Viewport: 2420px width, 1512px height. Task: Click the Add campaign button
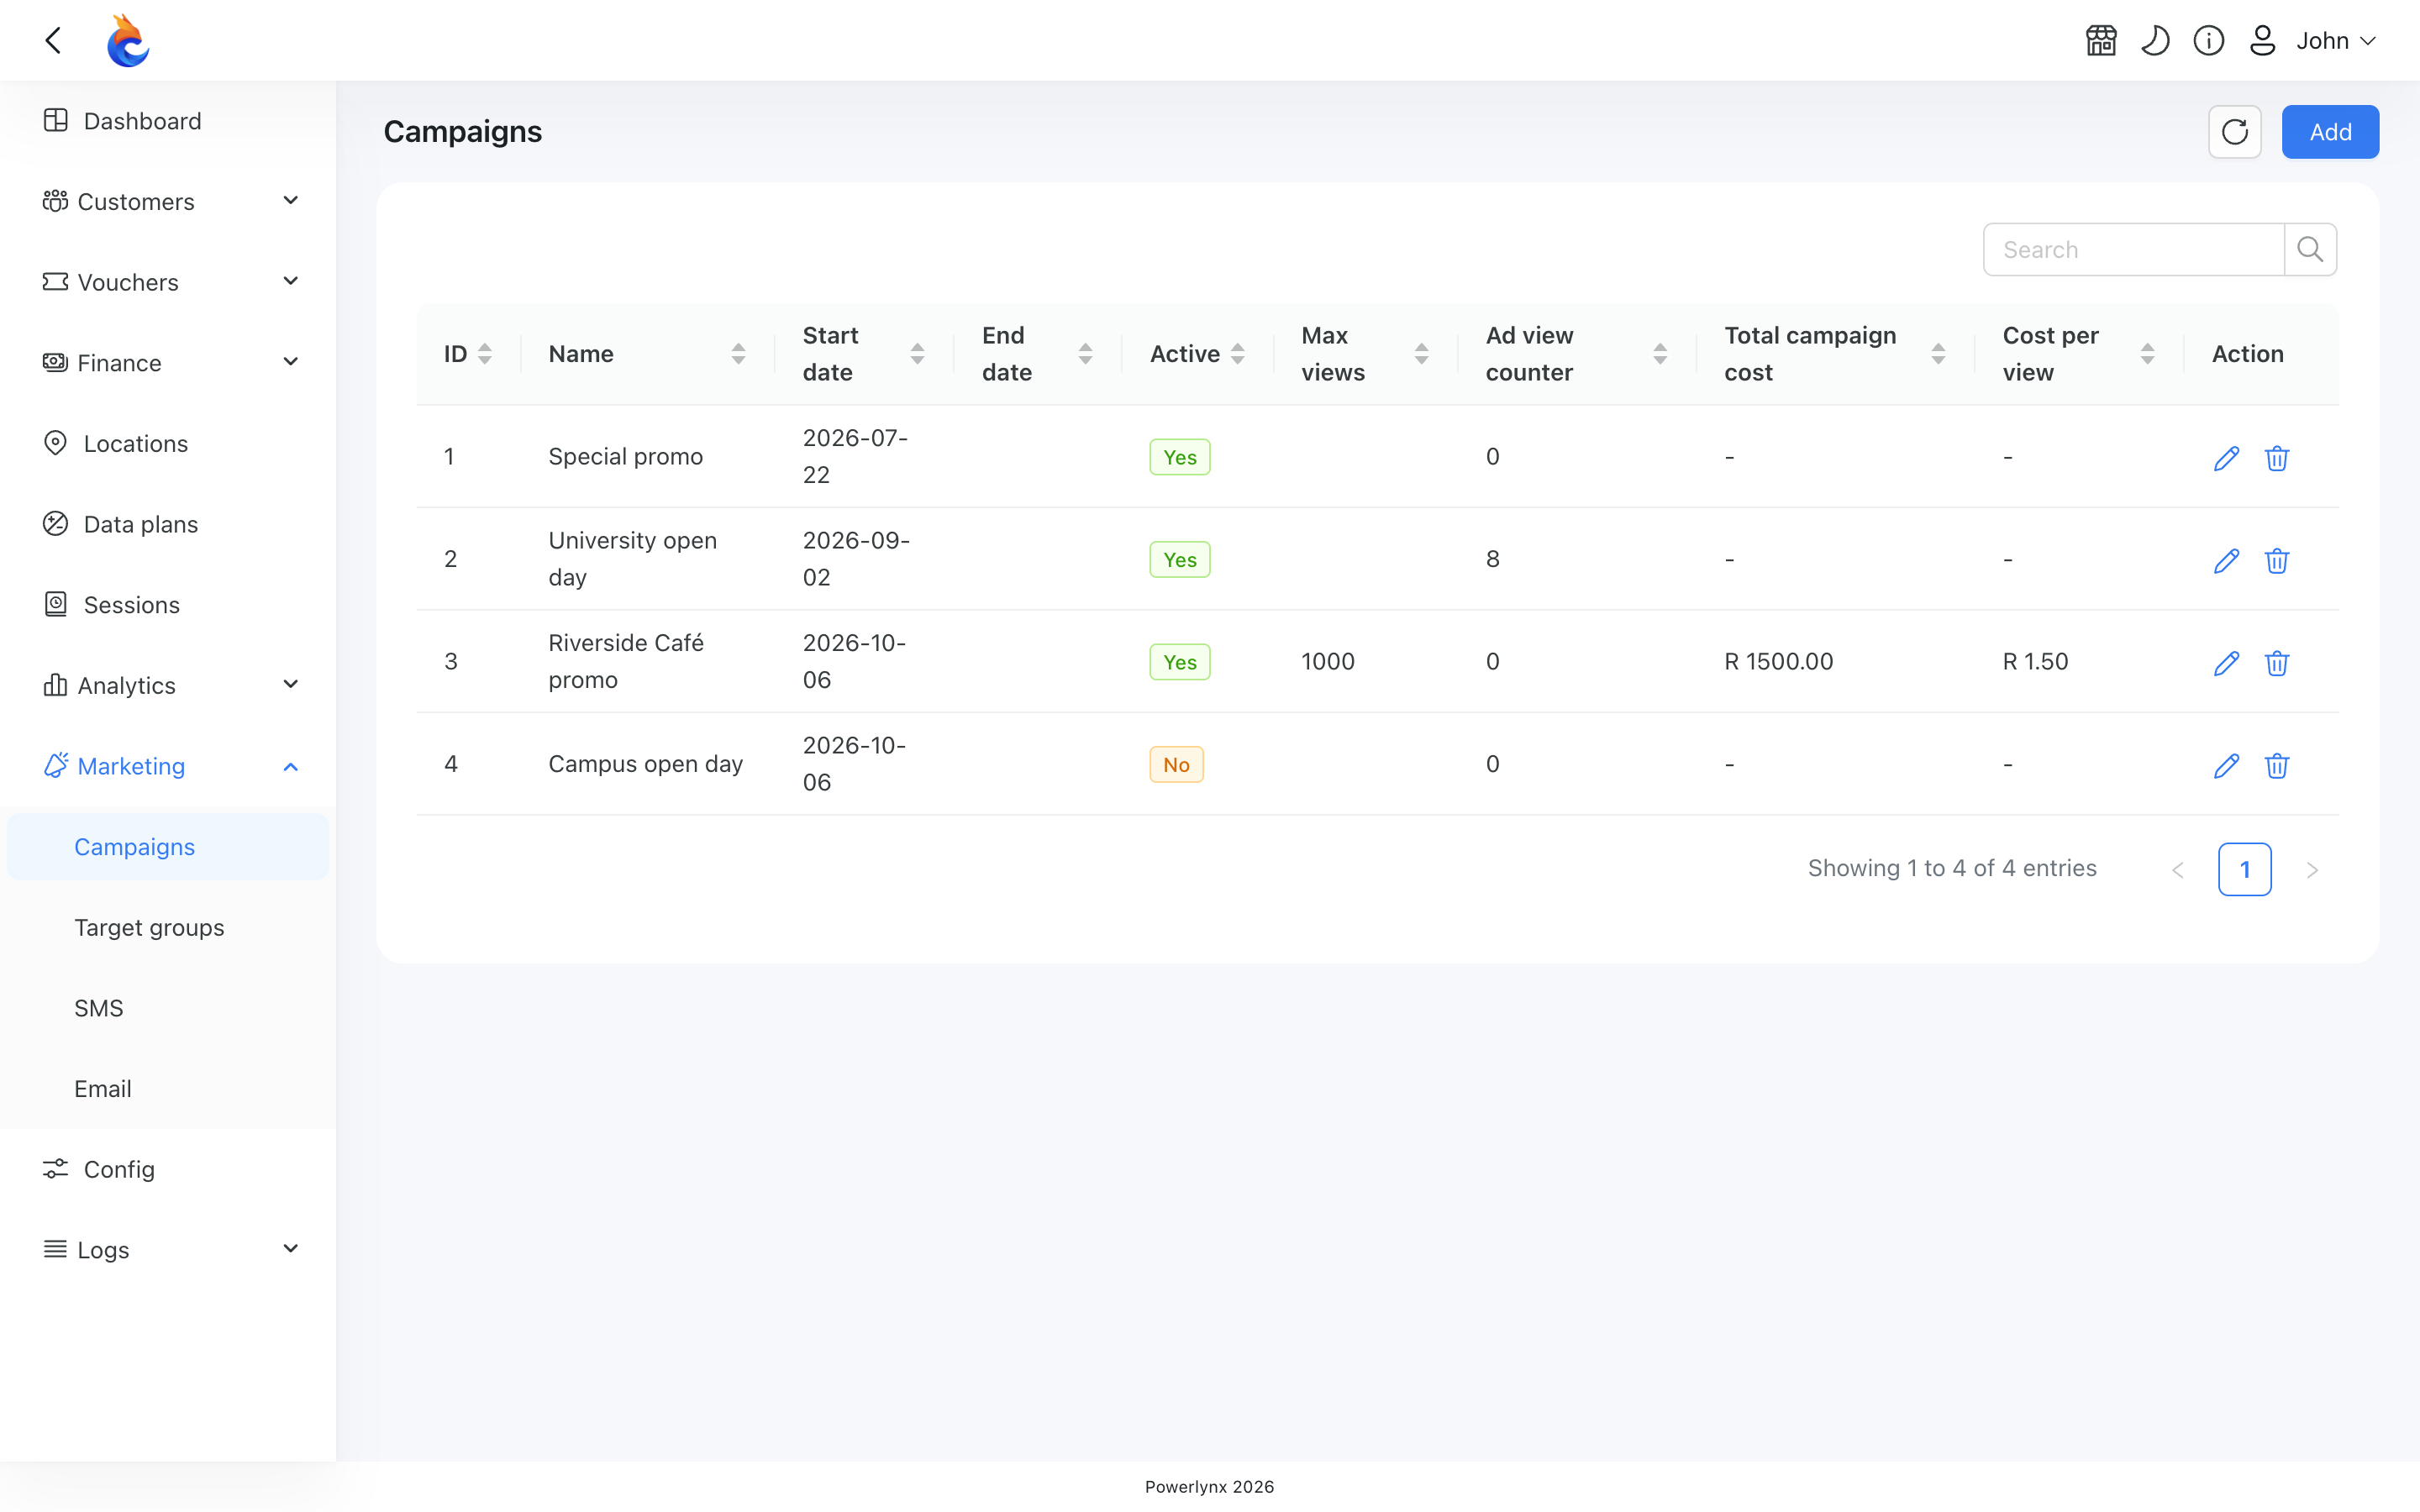click(x=2330, y=132)
